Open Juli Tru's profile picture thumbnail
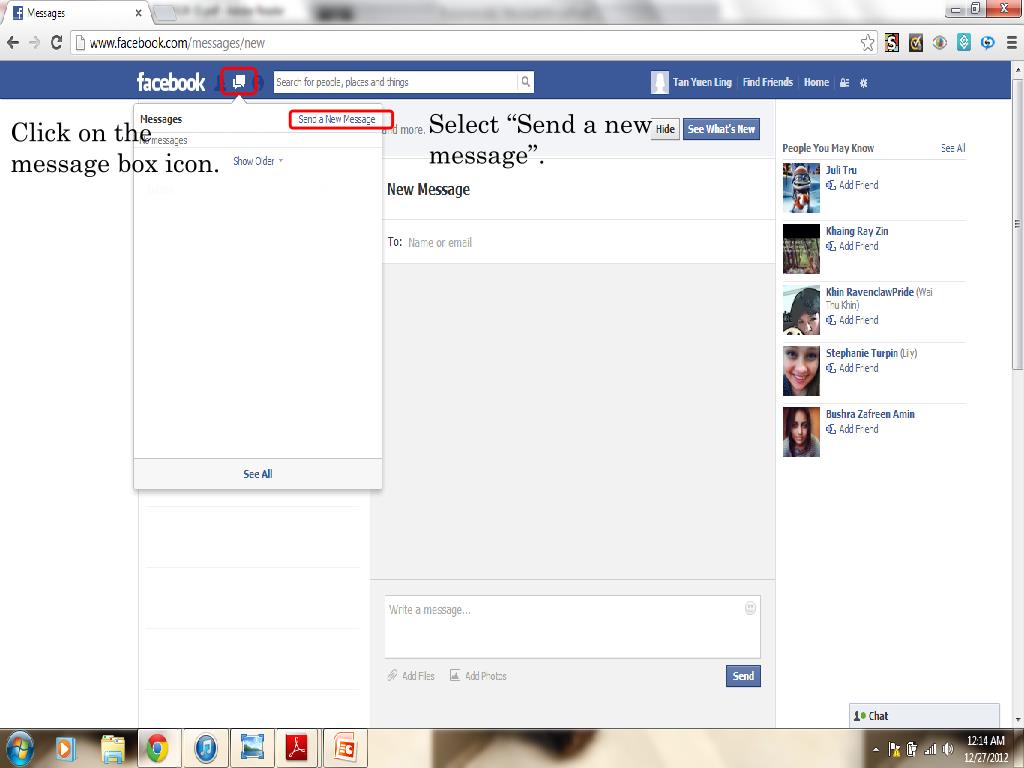1024x768 pixels. [801, 188]
